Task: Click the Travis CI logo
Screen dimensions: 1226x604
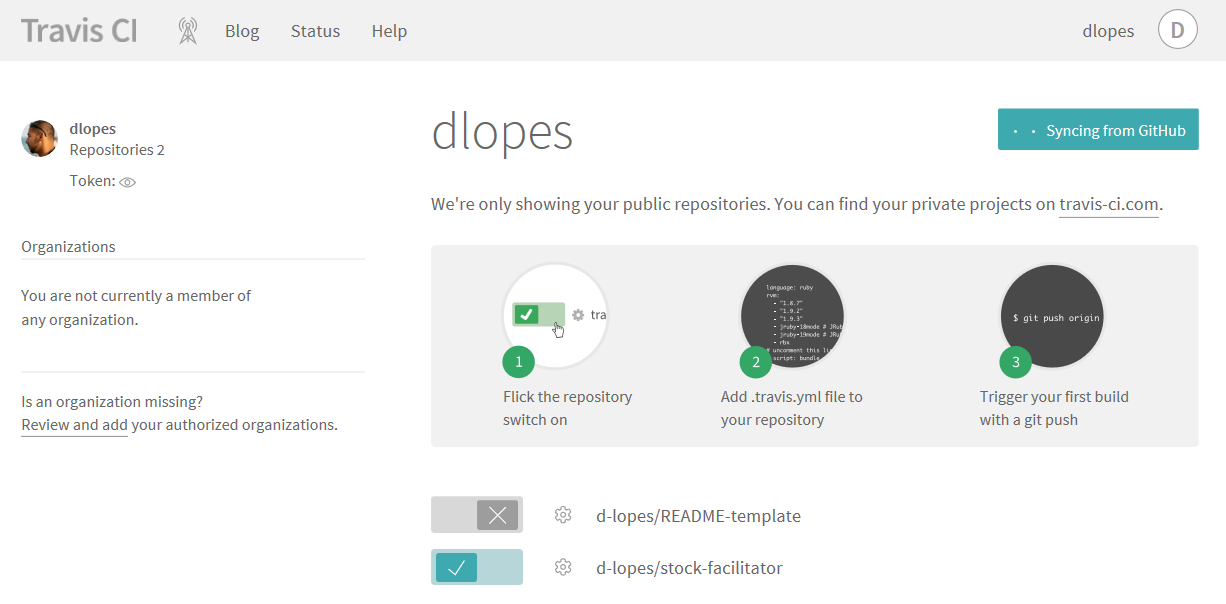Action: (79, 30)
